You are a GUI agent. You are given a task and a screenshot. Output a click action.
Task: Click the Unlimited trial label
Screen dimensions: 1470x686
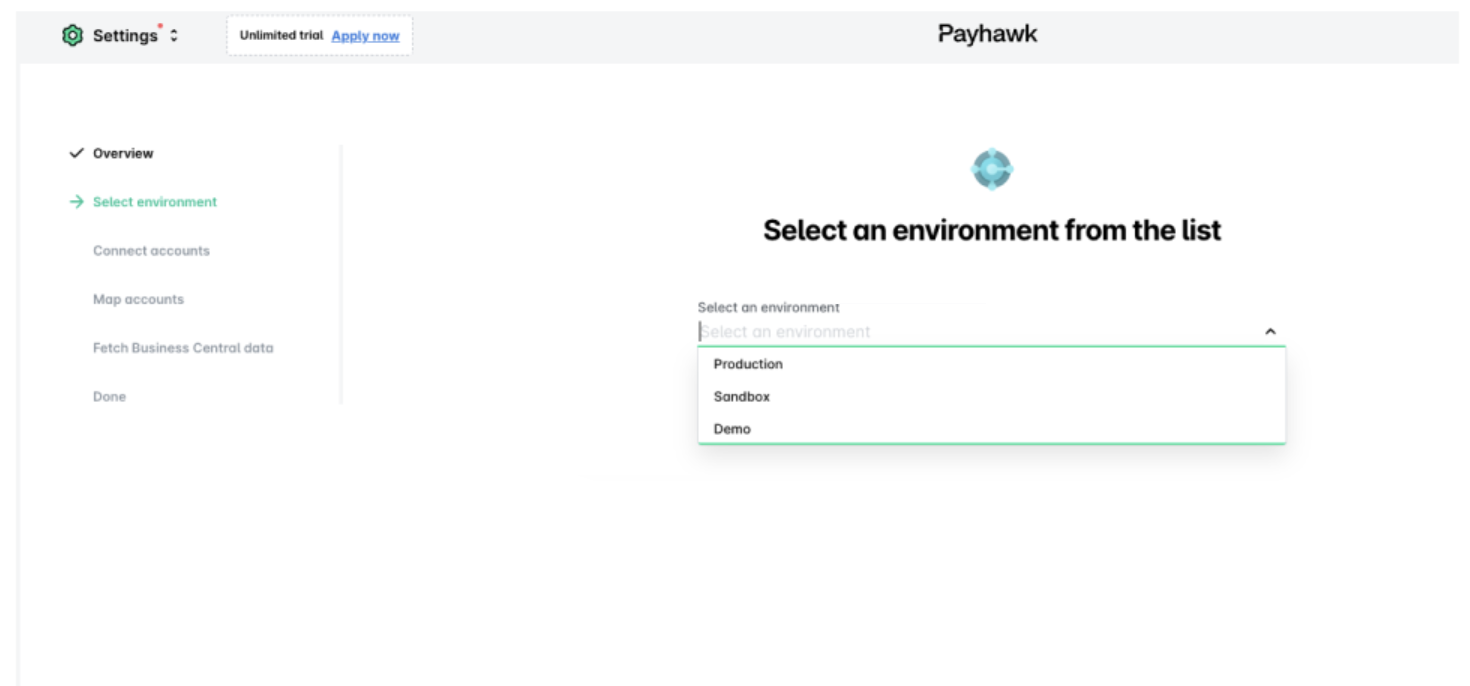(x=281, y=36)
